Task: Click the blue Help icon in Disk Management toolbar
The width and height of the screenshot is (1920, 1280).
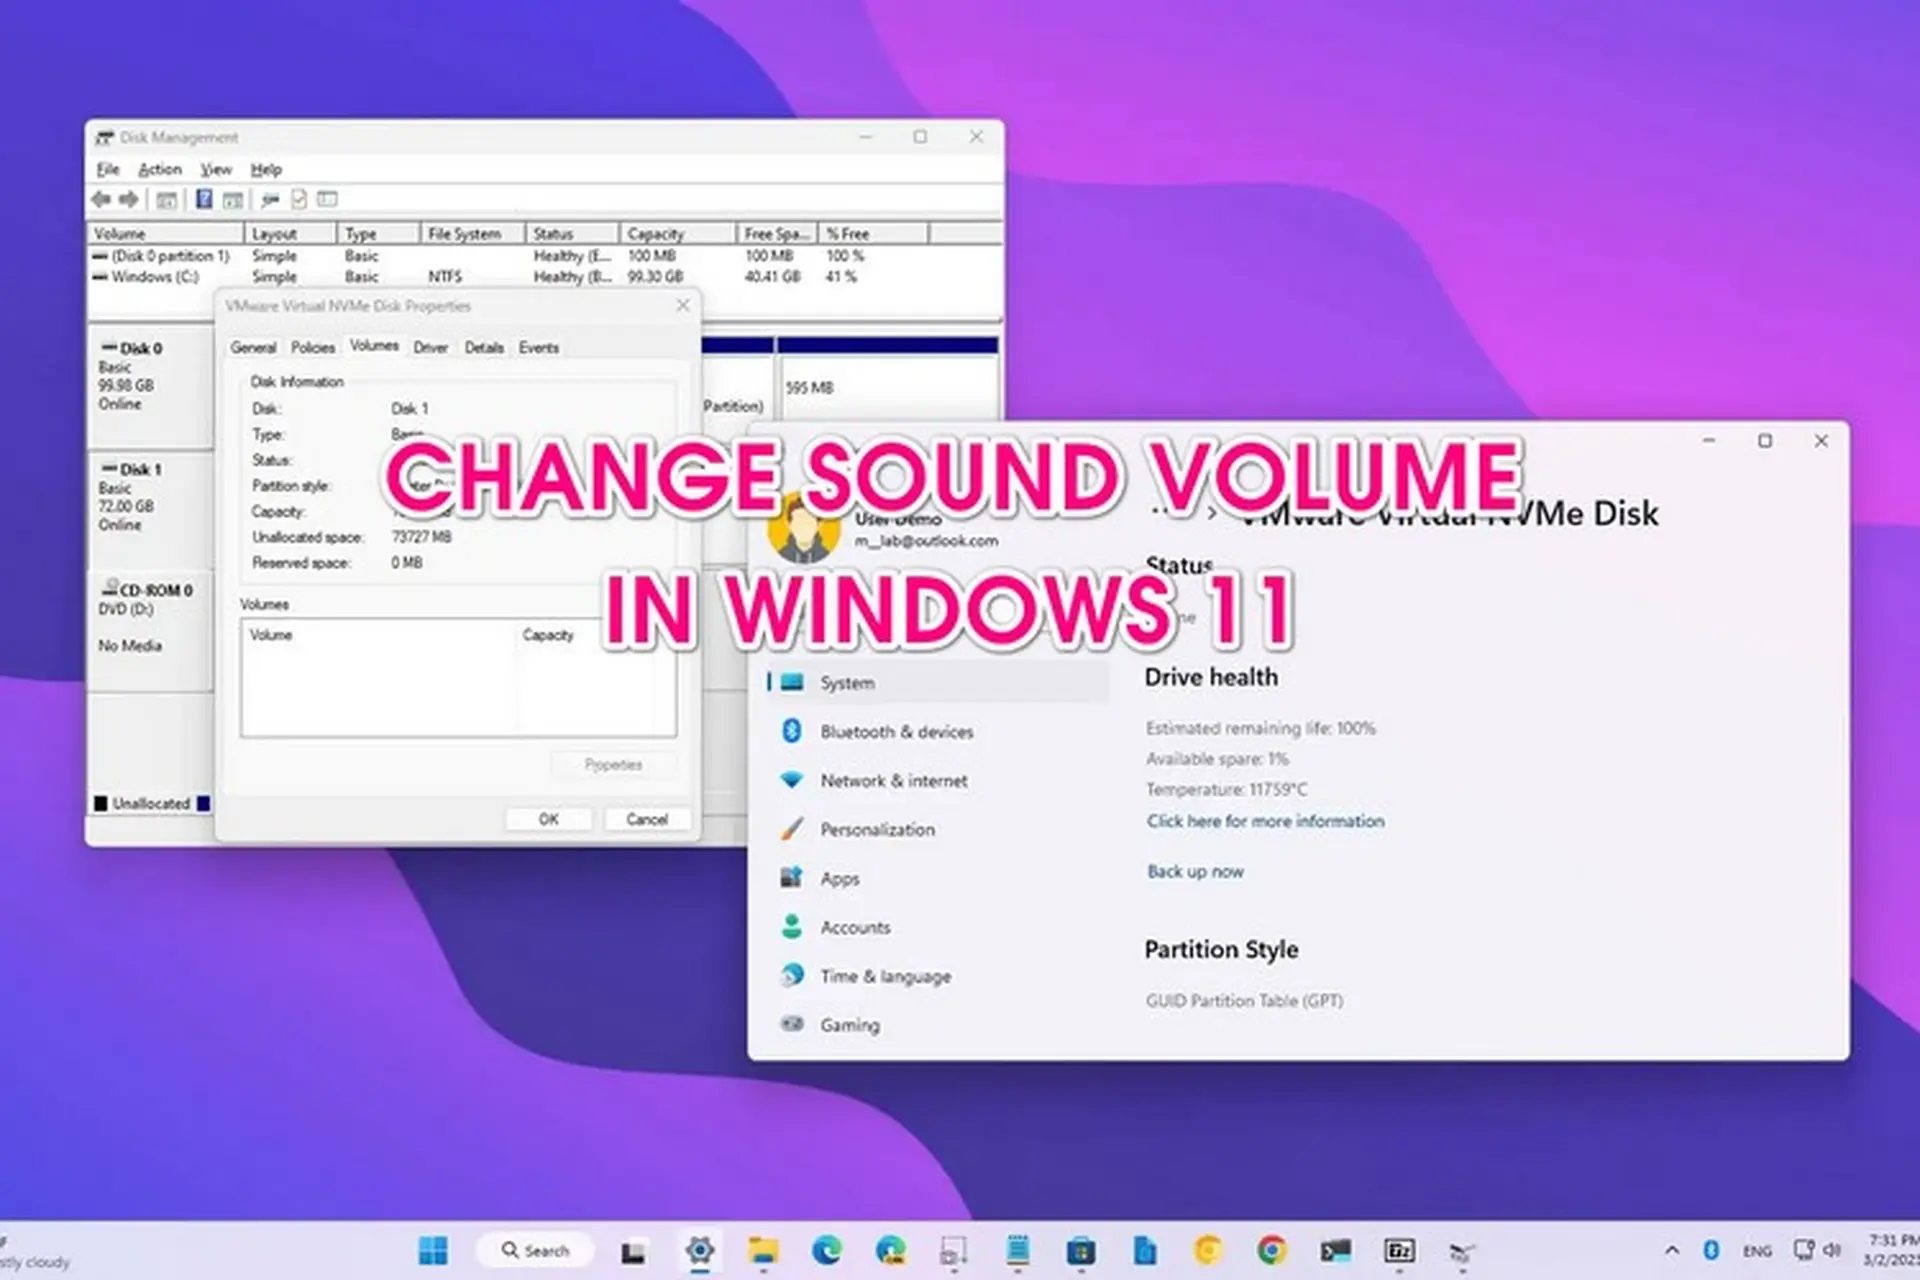Action: click(x=204, y=199)
